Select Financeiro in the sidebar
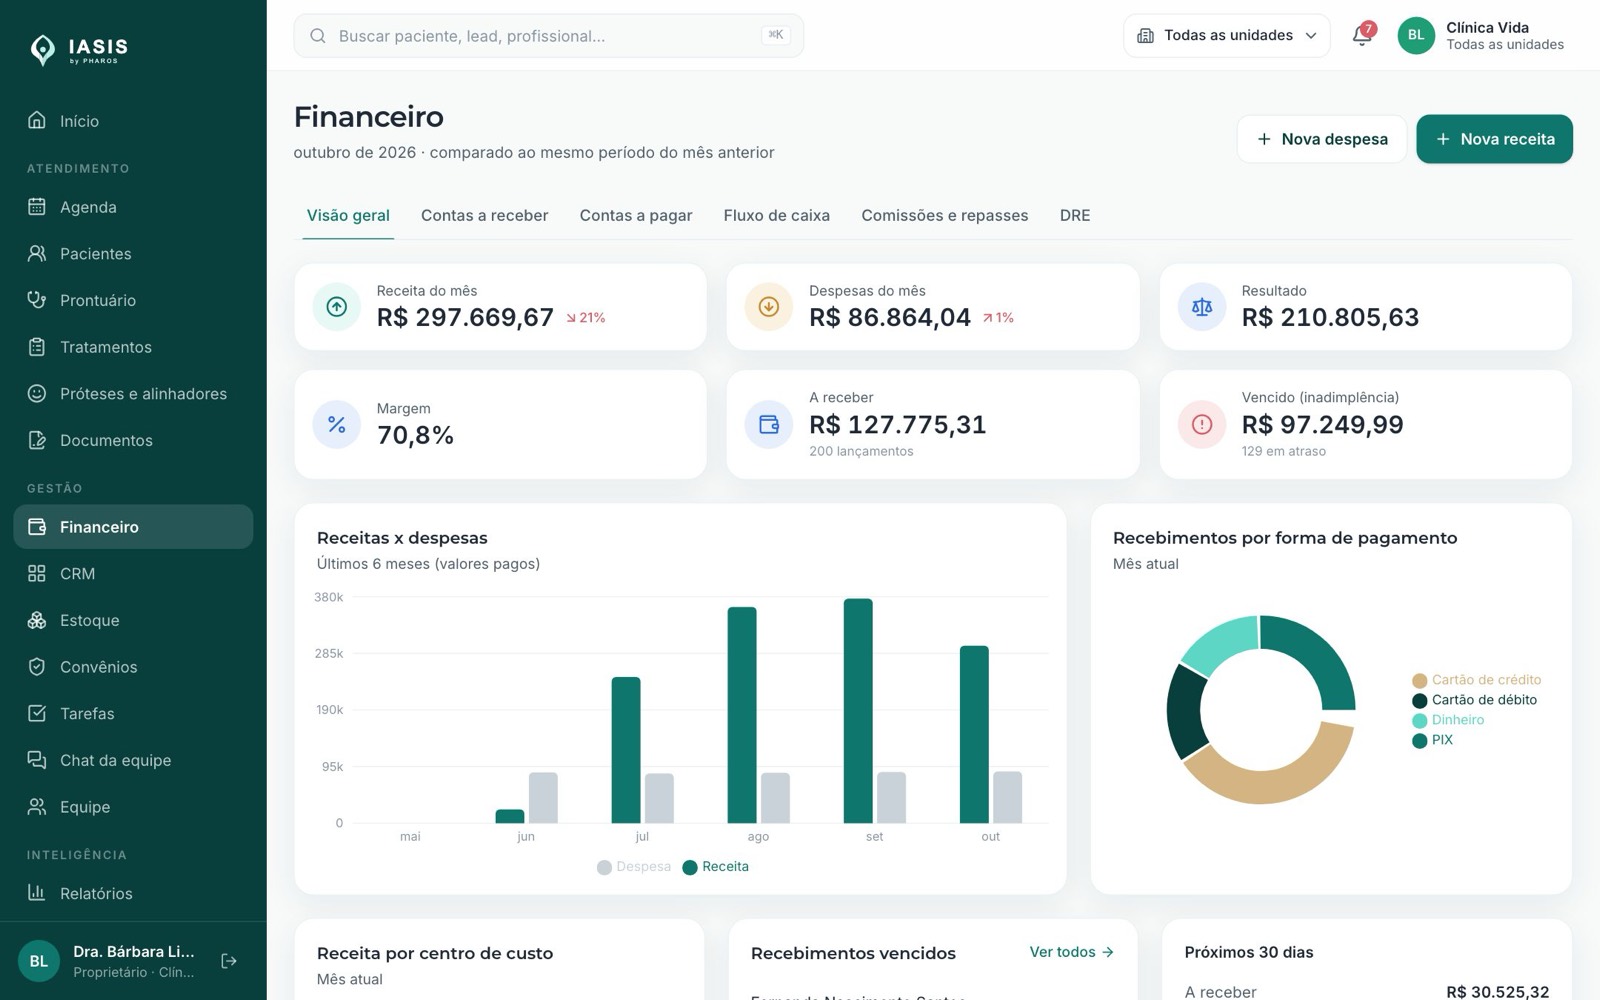 click(x=133, y=527)
